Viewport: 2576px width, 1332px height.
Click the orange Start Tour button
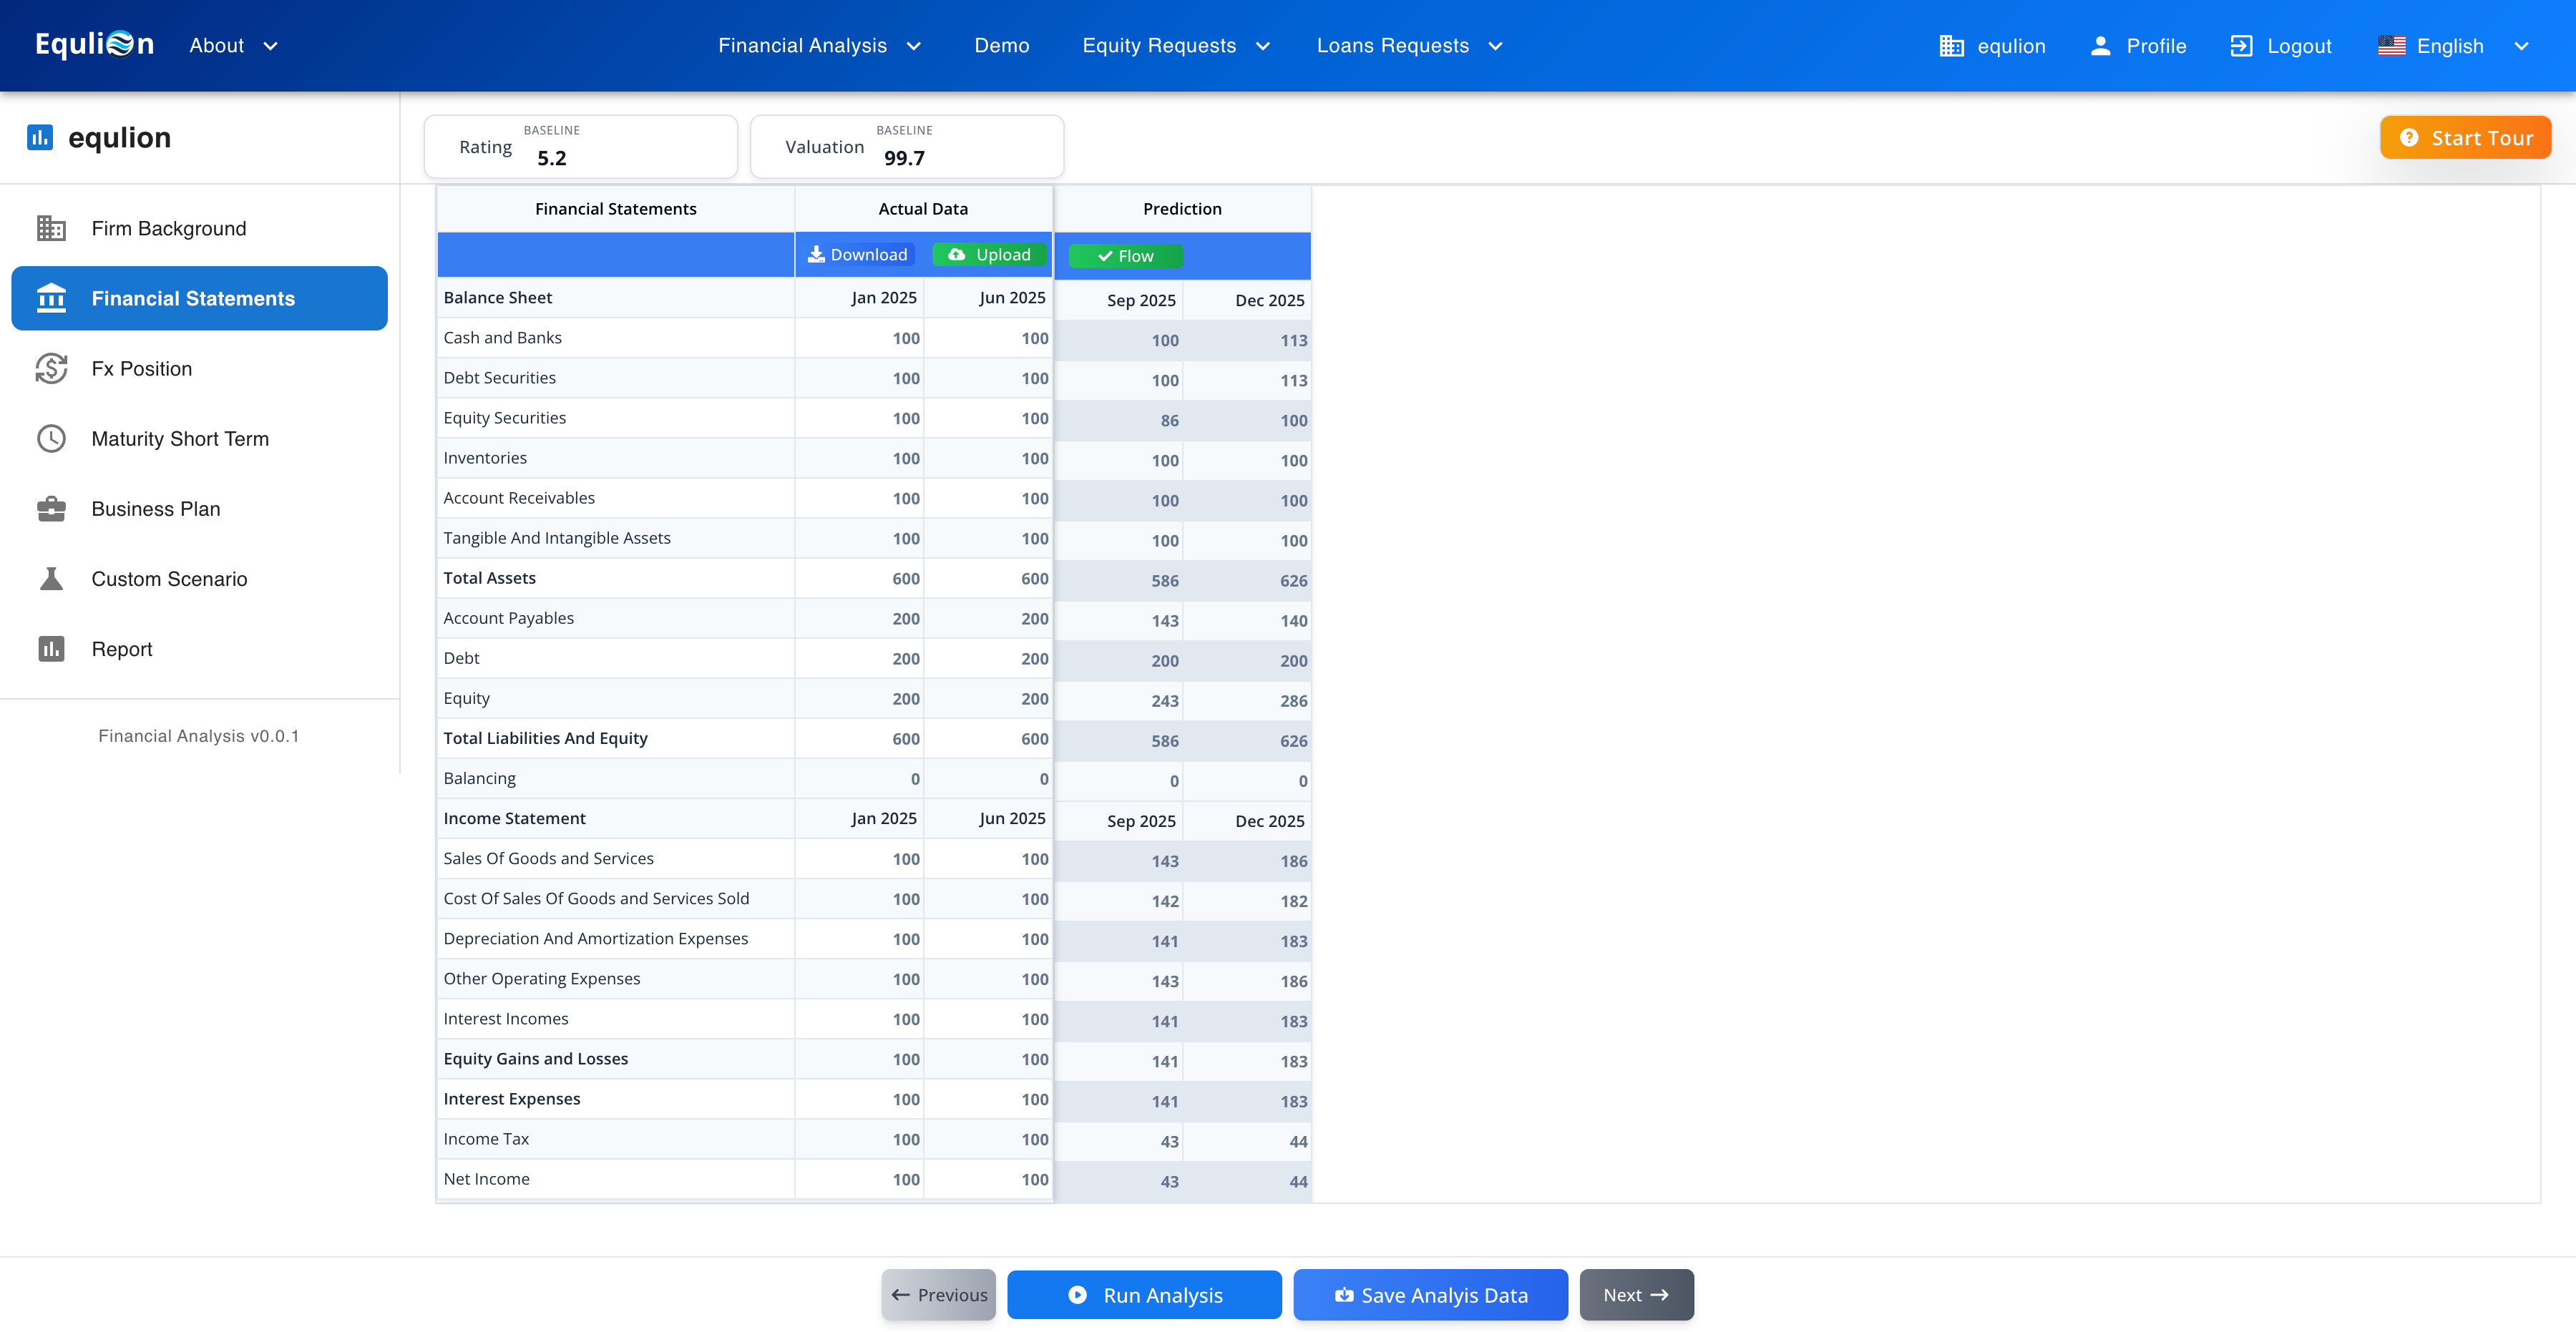(x=2465, y=138)
